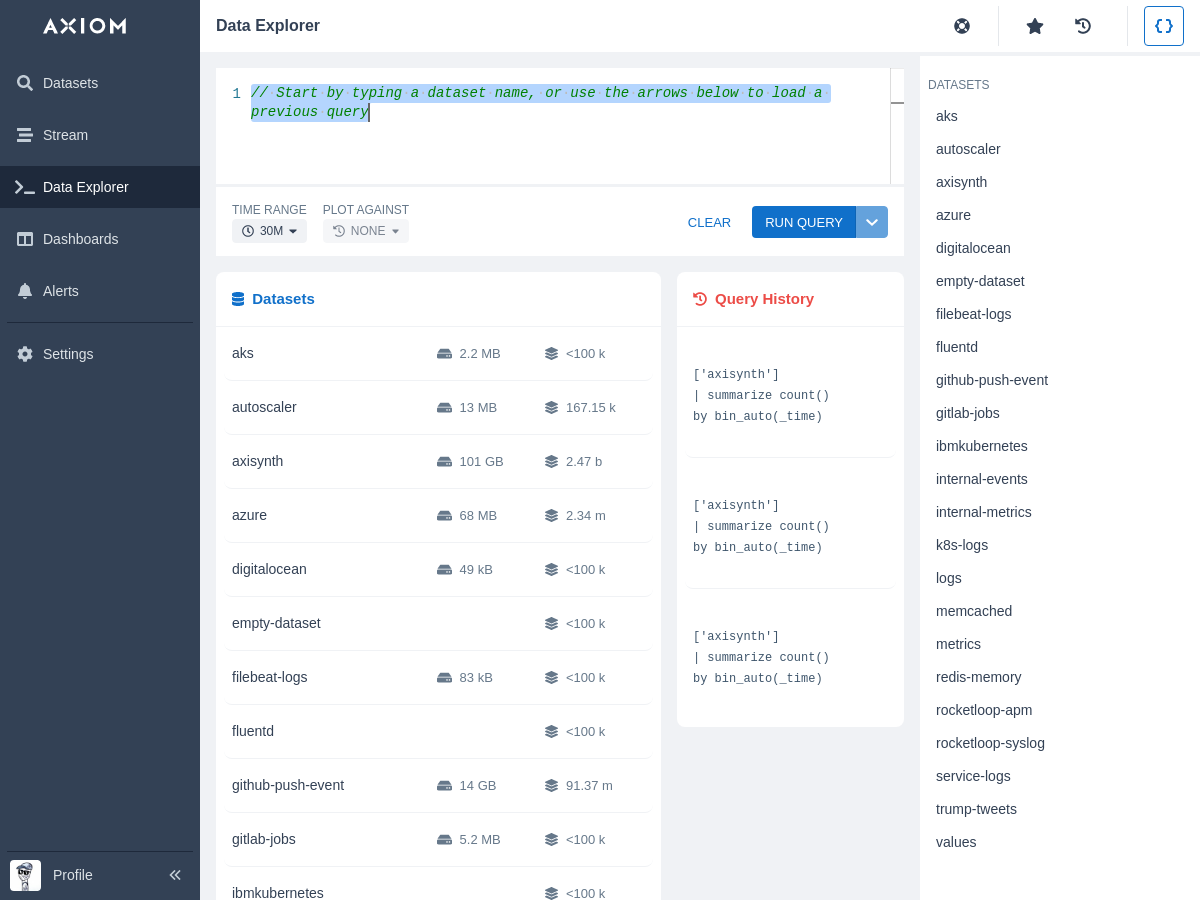
Task: Expand Run Query options arrow
Action: (x=872, y=222)
